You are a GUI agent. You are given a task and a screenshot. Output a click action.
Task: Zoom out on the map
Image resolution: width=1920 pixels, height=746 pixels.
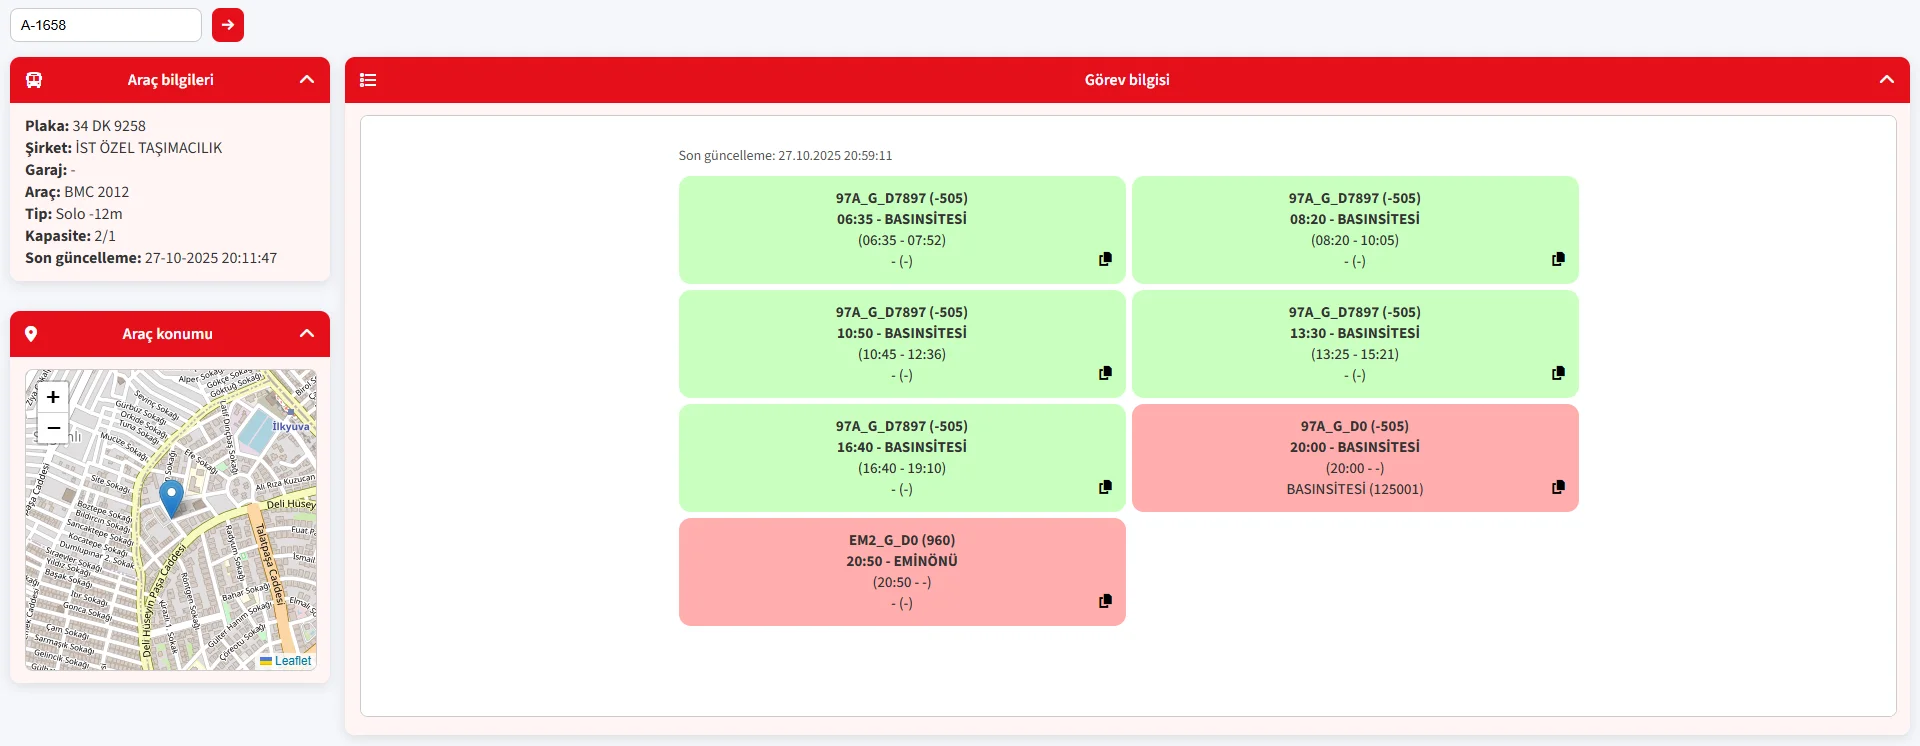[53, 428]
